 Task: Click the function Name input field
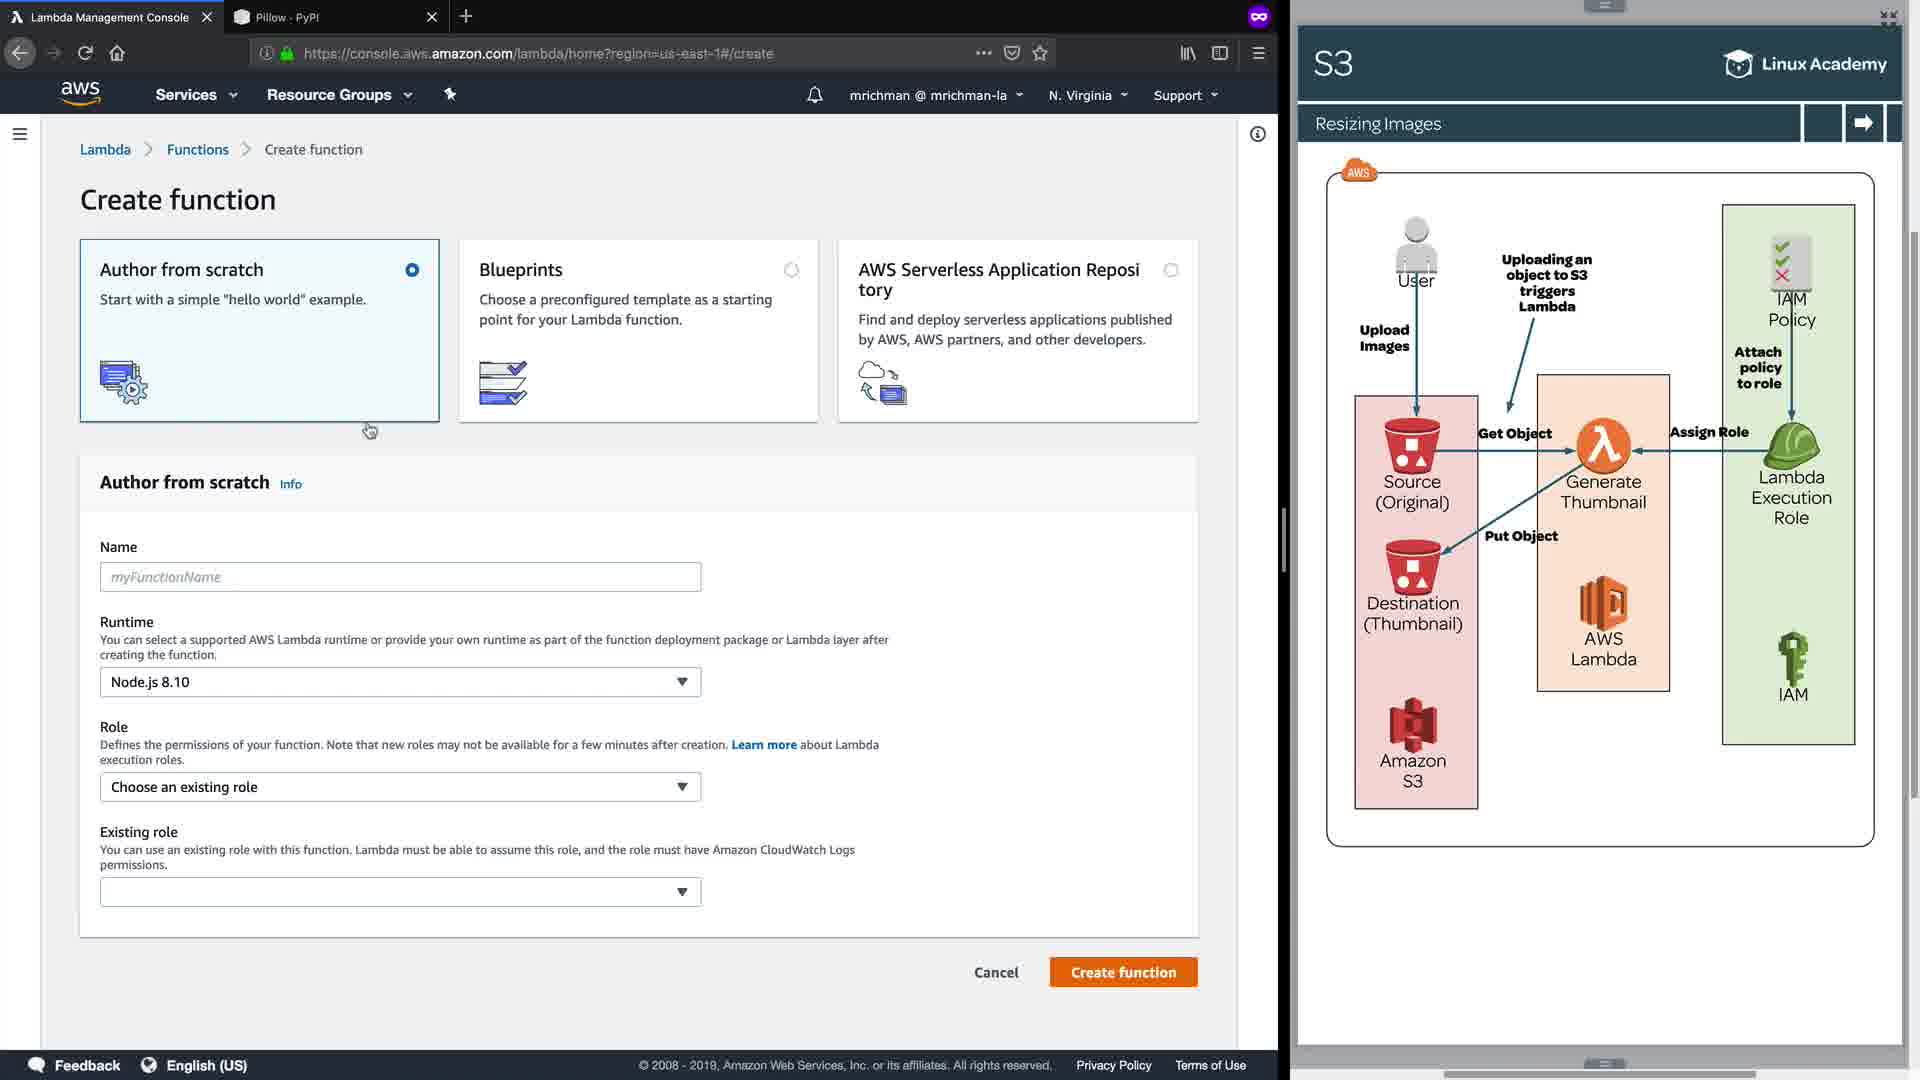coord(400,577)
